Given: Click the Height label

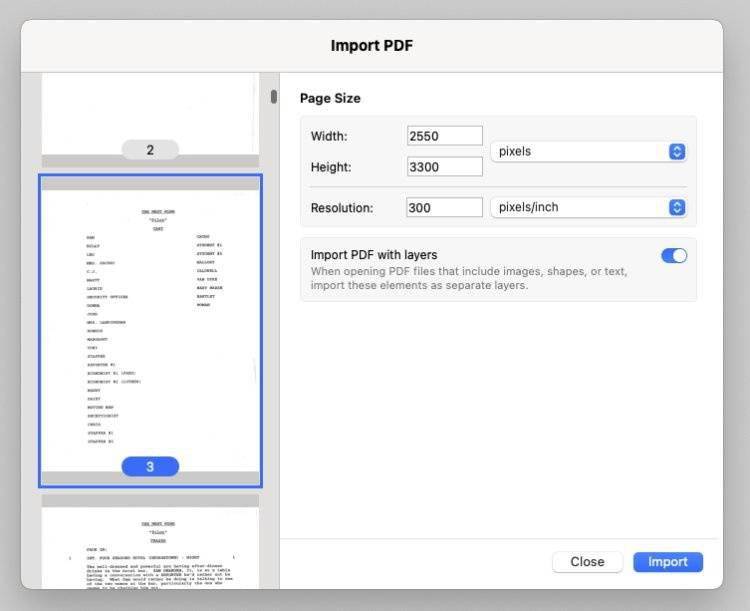Looking at the screenshot, I should point(331,167).
